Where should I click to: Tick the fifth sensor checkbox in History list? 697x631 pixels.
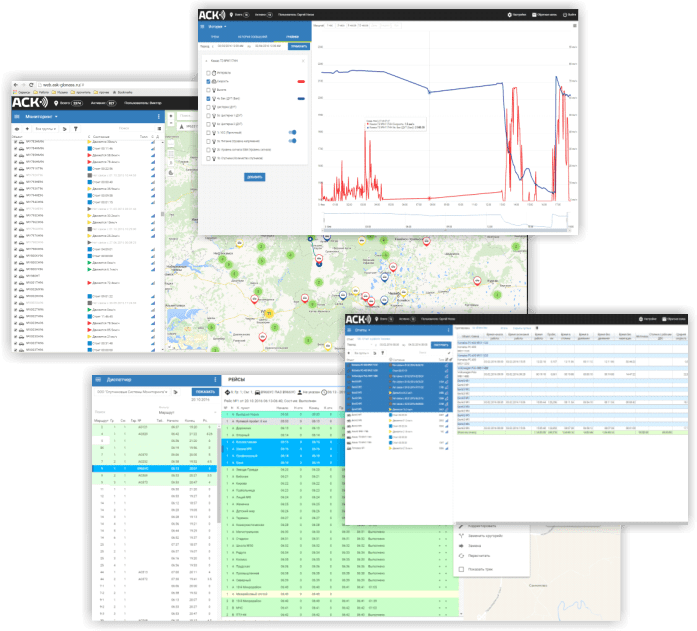click(208, 107)
